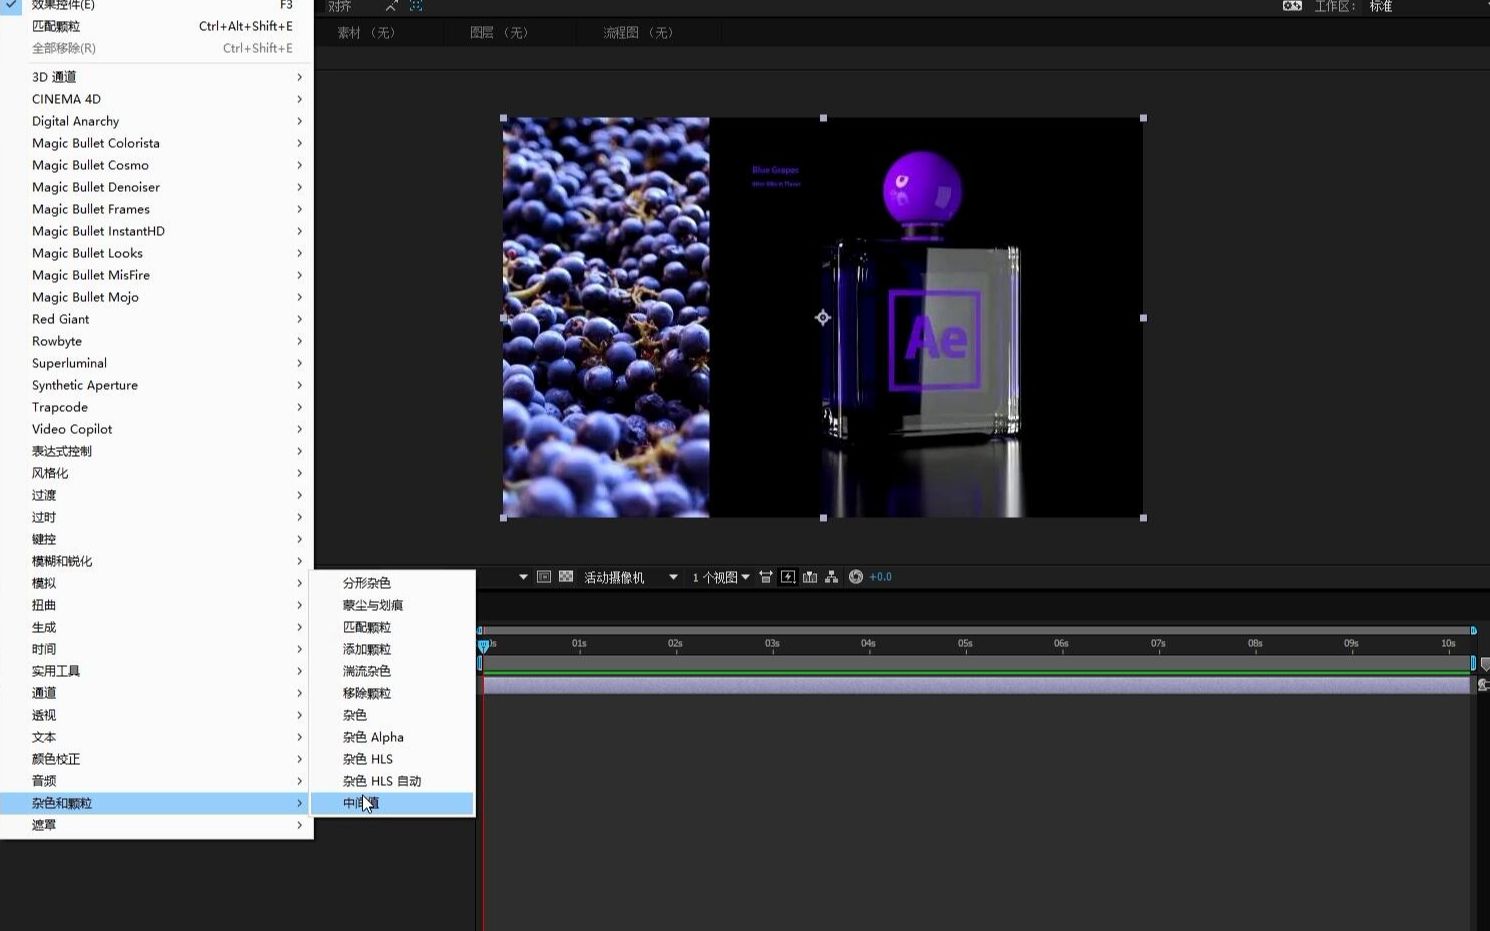Open the 颜色校正 effects submenu
Screen dimensions: 1490x931
[x=157, y=759]
